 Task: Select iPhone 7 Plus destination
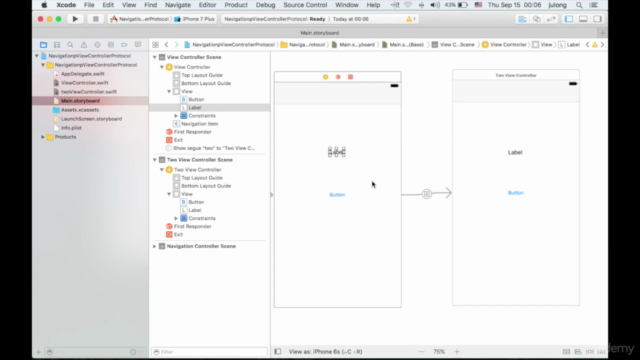pyautogui.click(x=195, y=19)
